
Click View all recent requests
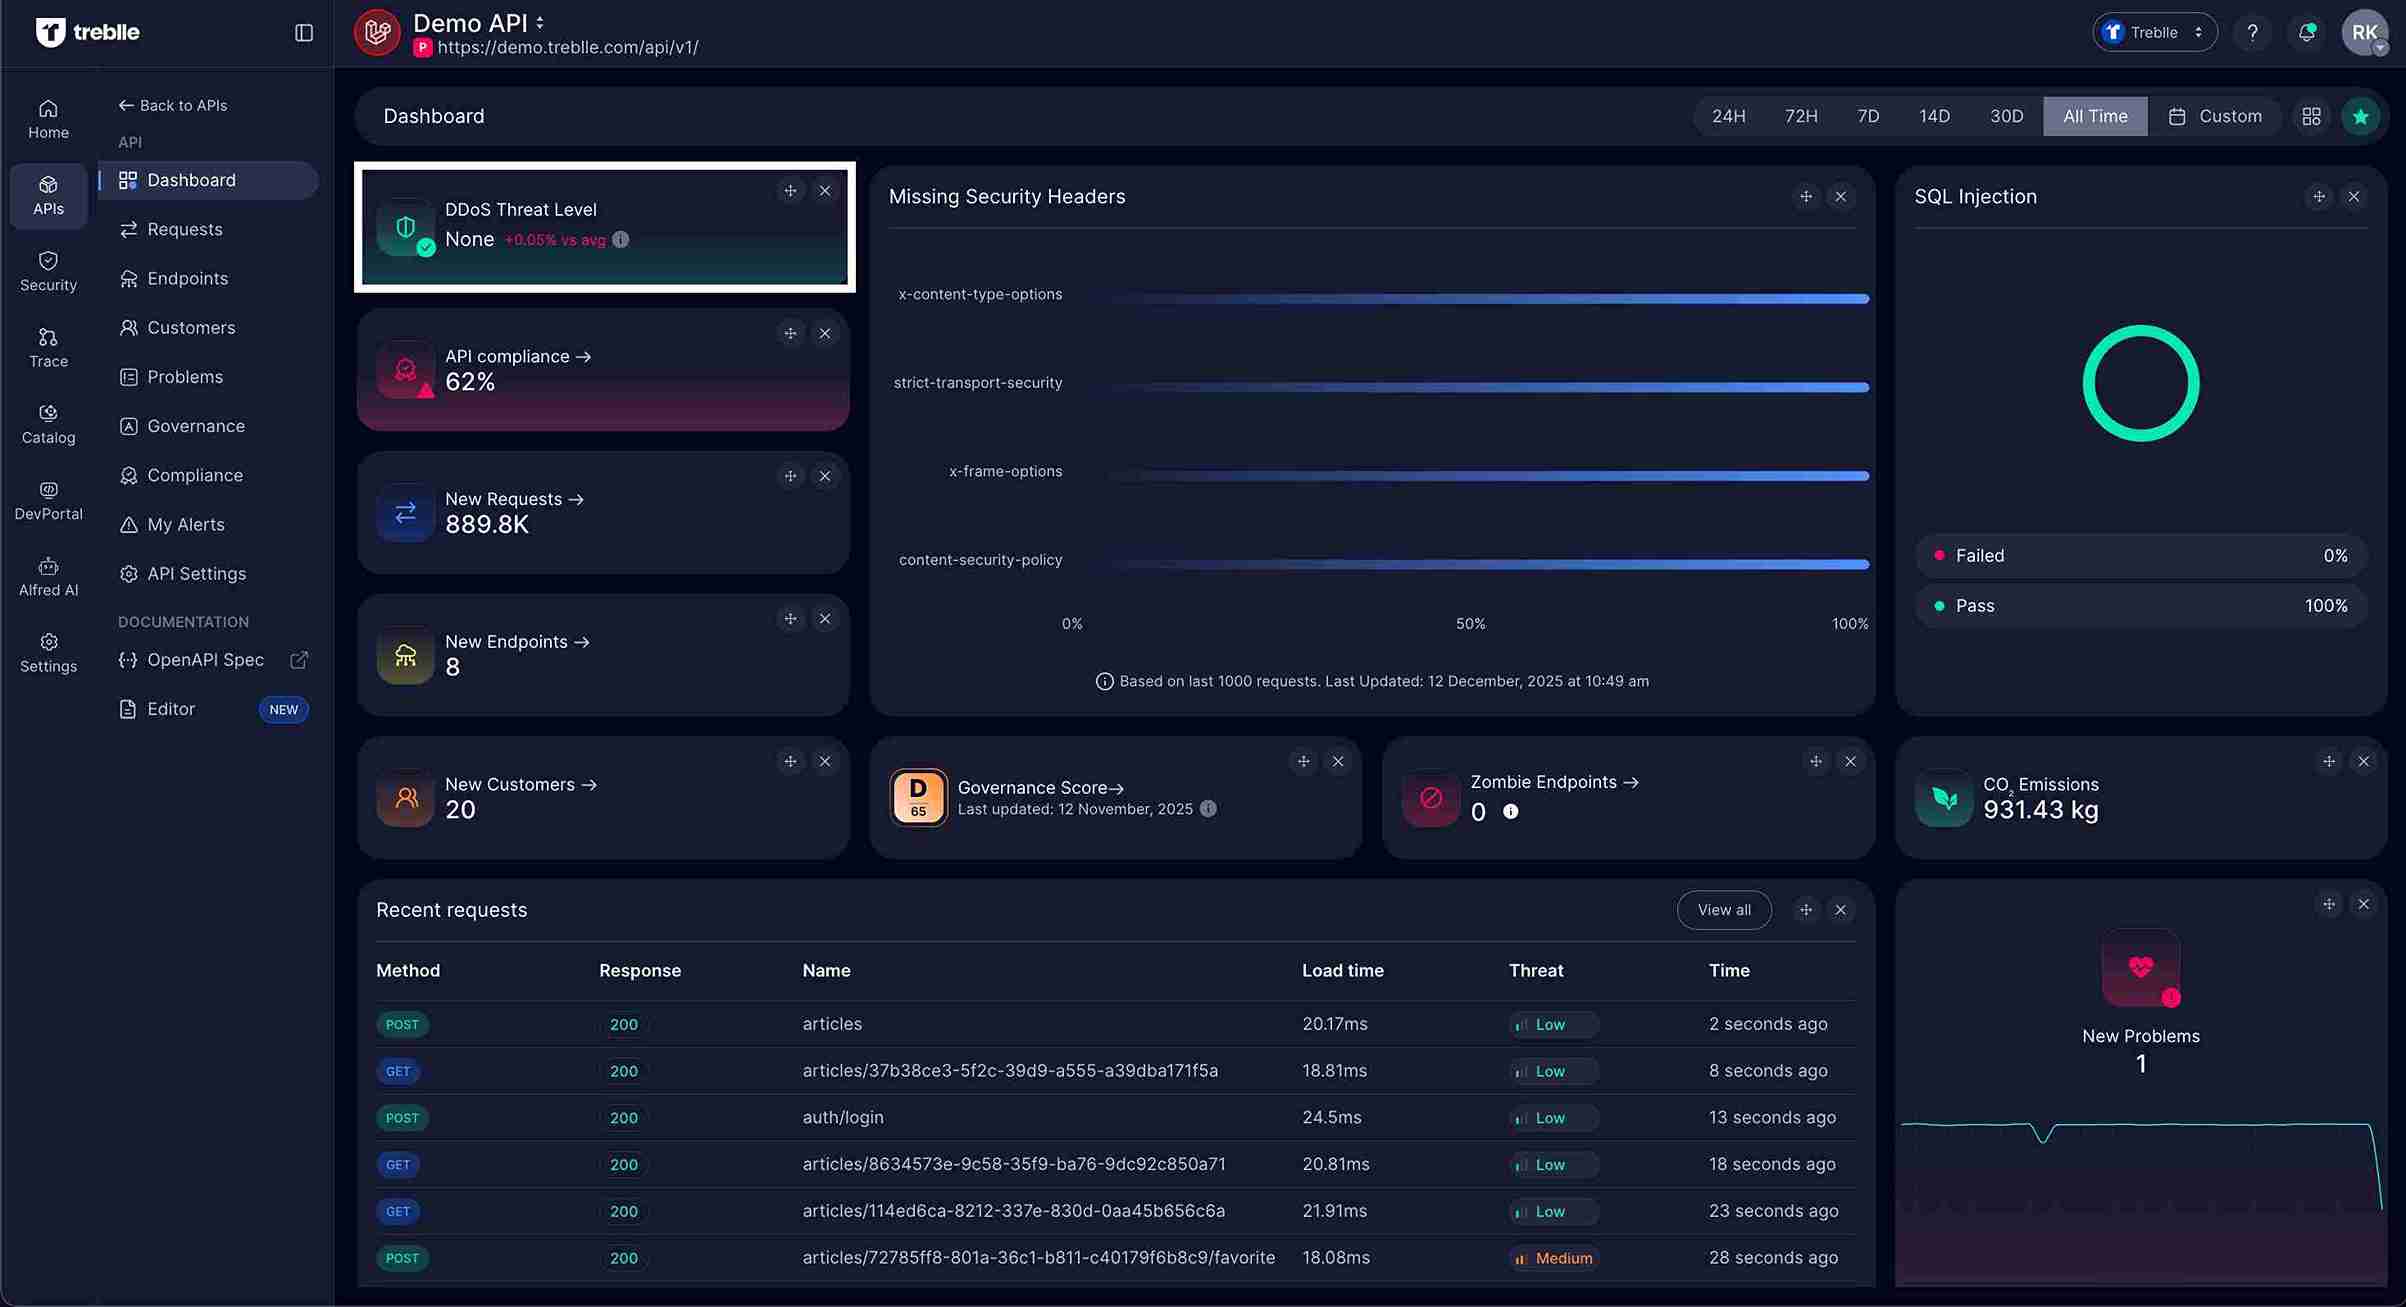pyautogui.click(x=1723, y=909)
